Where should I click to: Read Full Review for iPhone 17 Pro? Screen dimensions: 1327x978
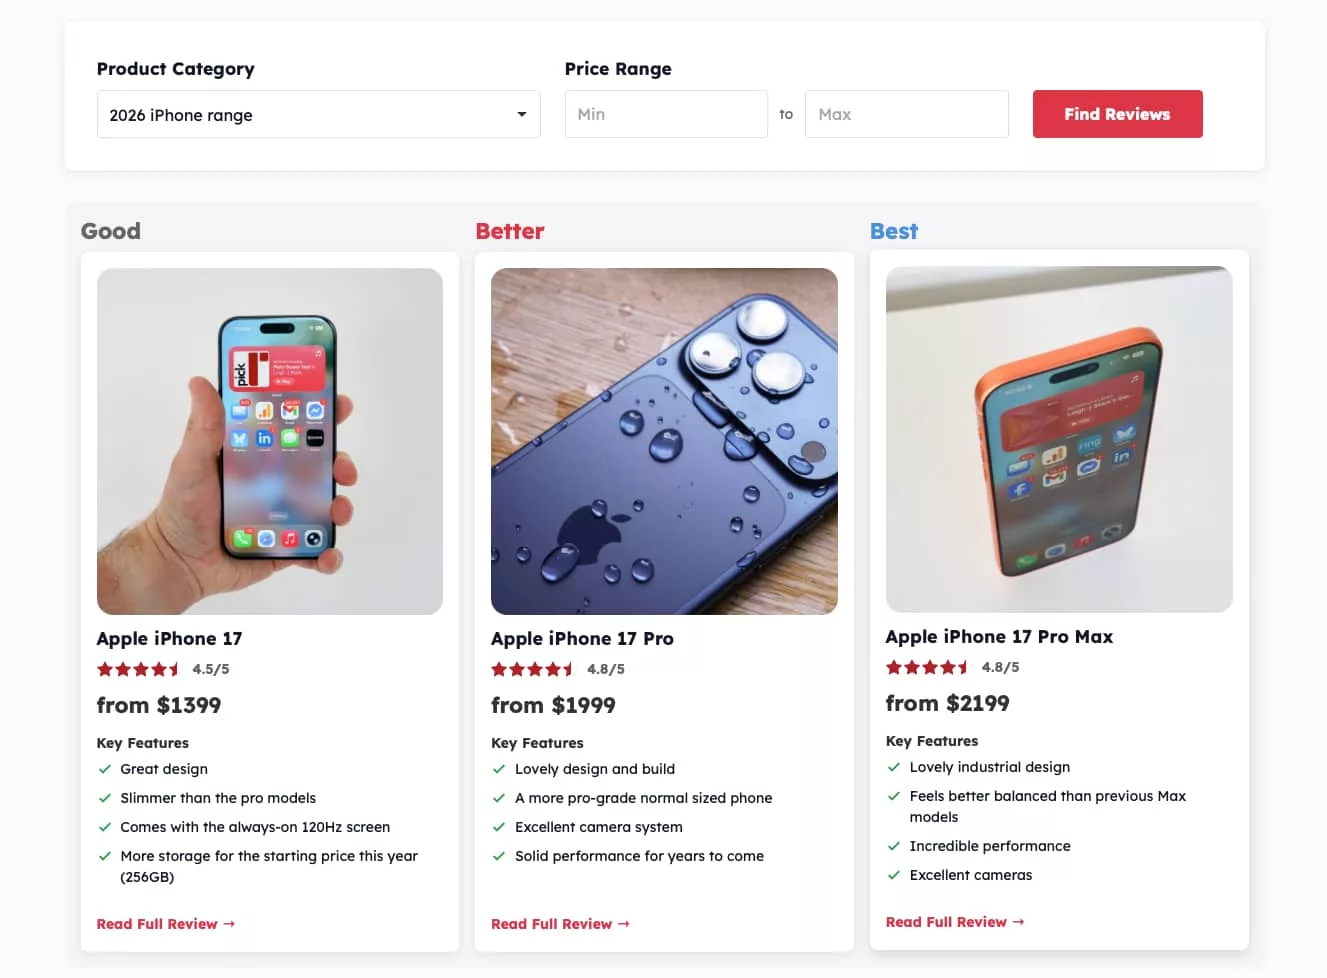tap(560, 924)
